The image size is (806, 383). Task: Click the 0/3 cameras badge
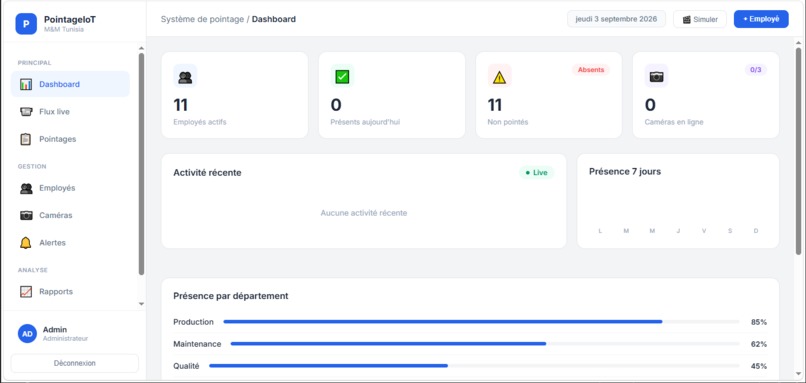[x=756, y=70]
